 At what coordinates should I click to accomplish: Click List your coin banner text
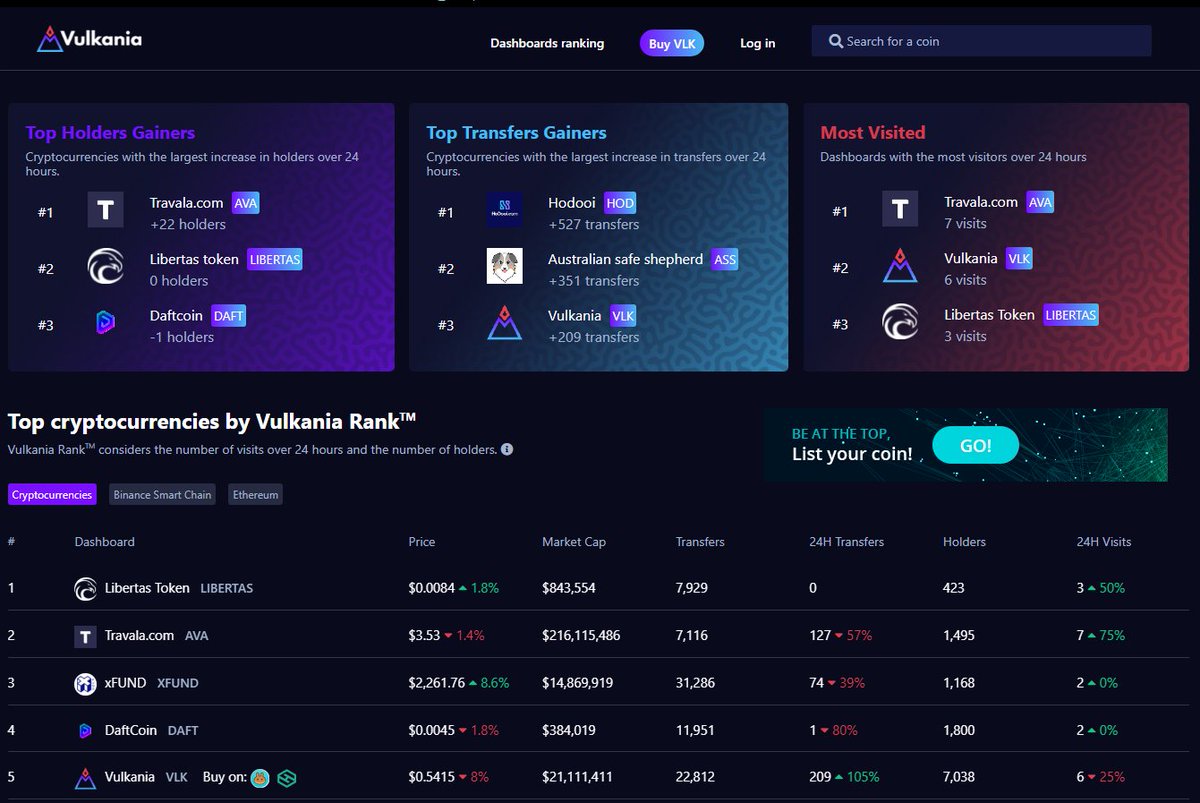[852, 454]
